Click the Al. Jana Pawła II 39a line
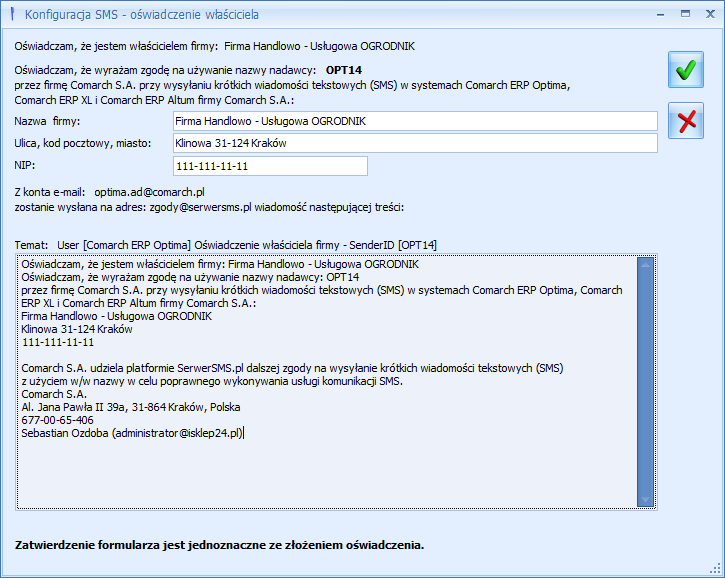The width and height of the screenshot is (725, 578). 131,407
